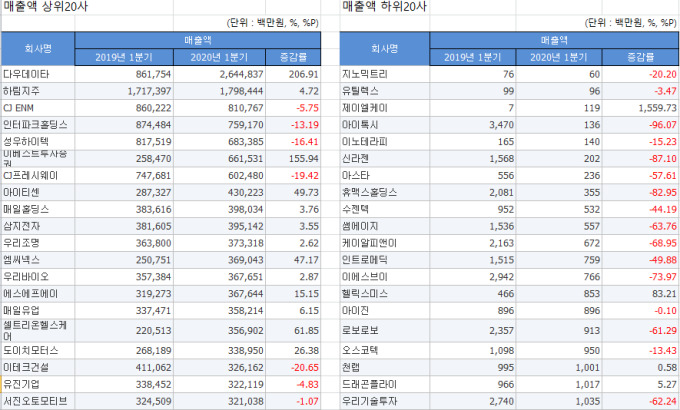Select the '매출액 하위20사' title cell

coord(384,7)
